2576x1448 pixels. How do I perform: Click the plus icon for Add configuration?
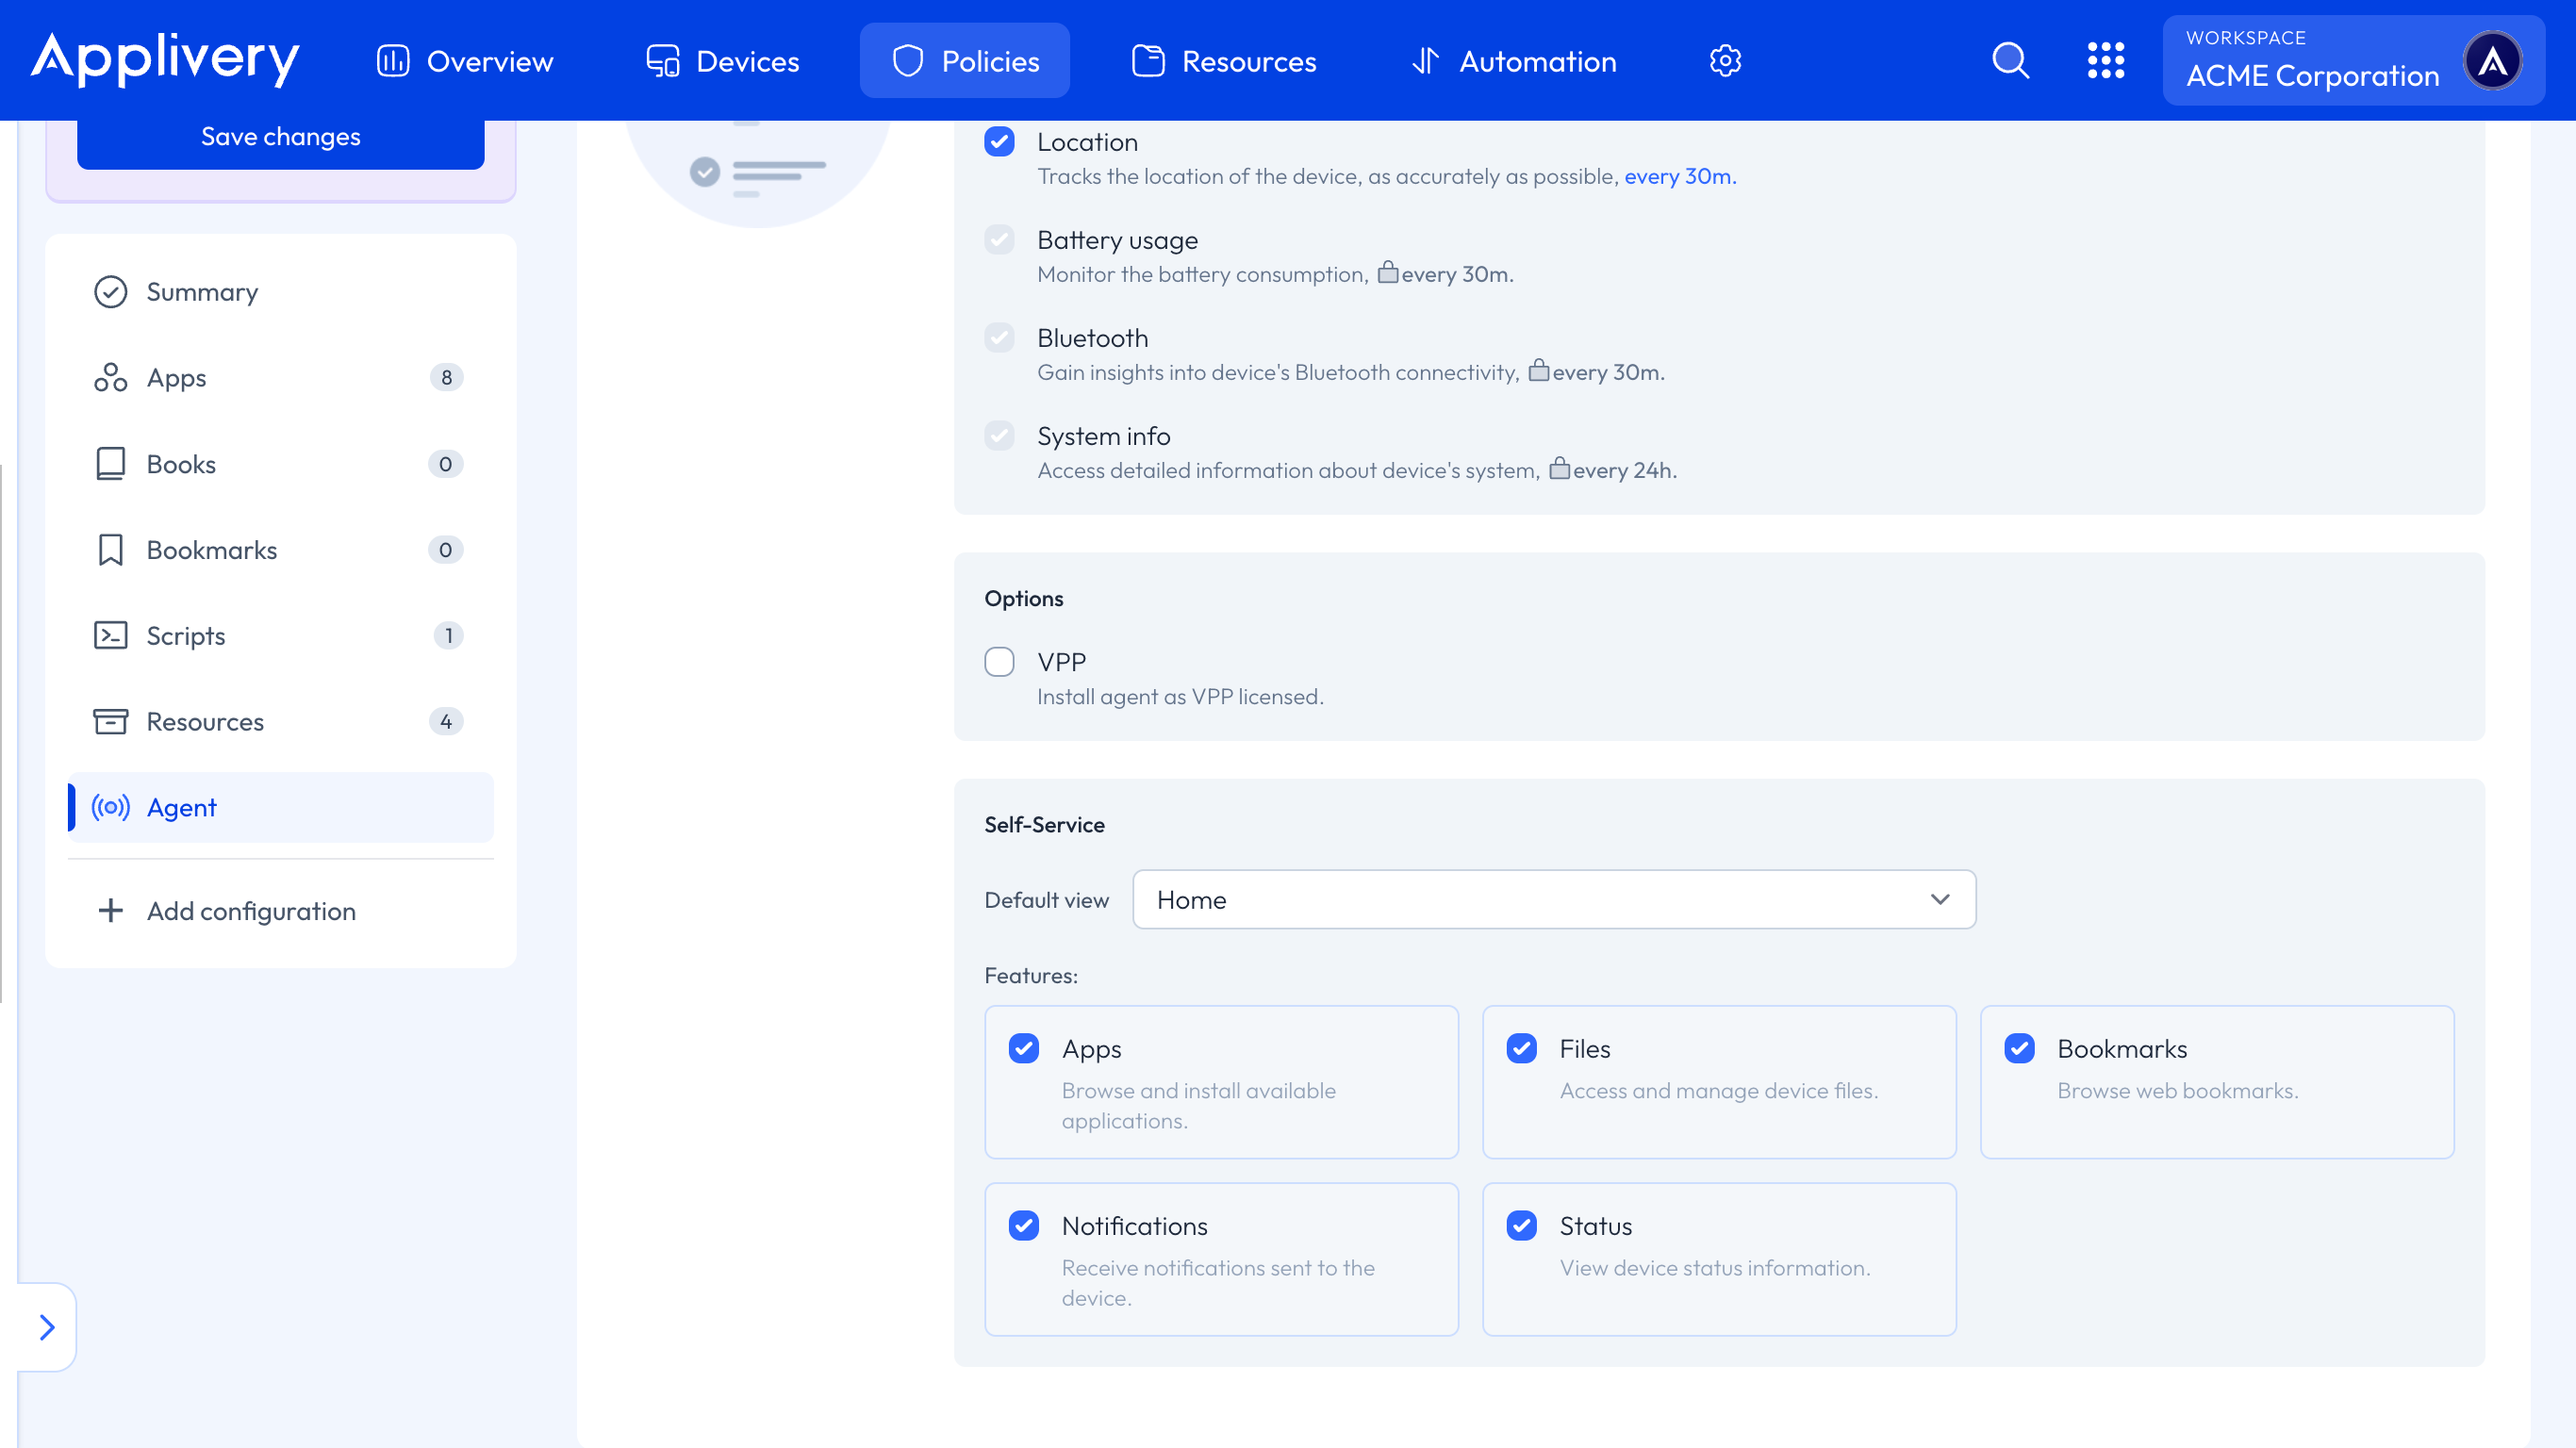pos(110,911)
